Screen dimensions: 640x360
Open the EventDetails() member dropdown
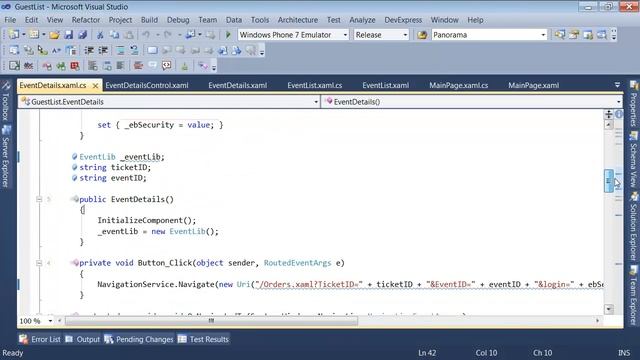[619, 102]
